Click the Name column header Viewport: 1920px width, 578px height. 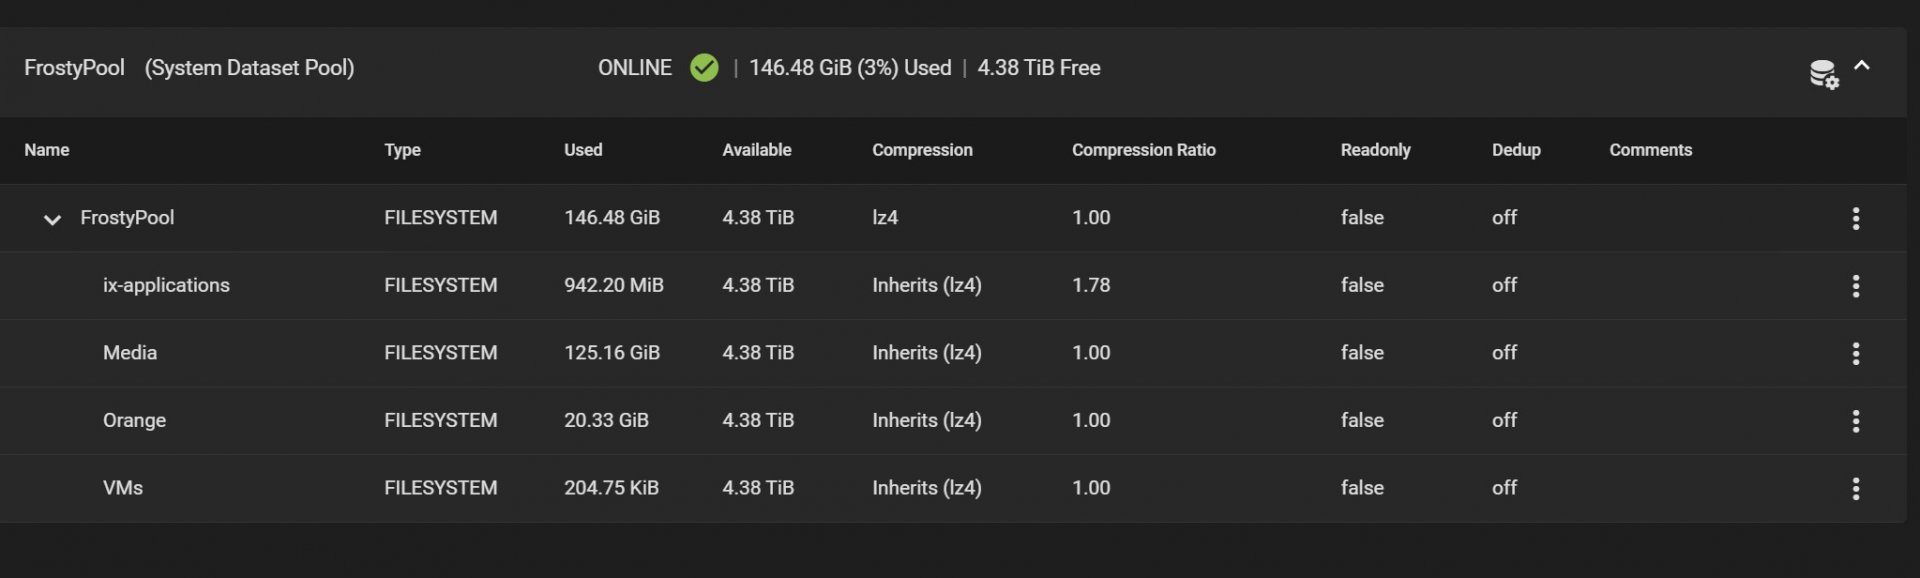[x=47, y=150]
